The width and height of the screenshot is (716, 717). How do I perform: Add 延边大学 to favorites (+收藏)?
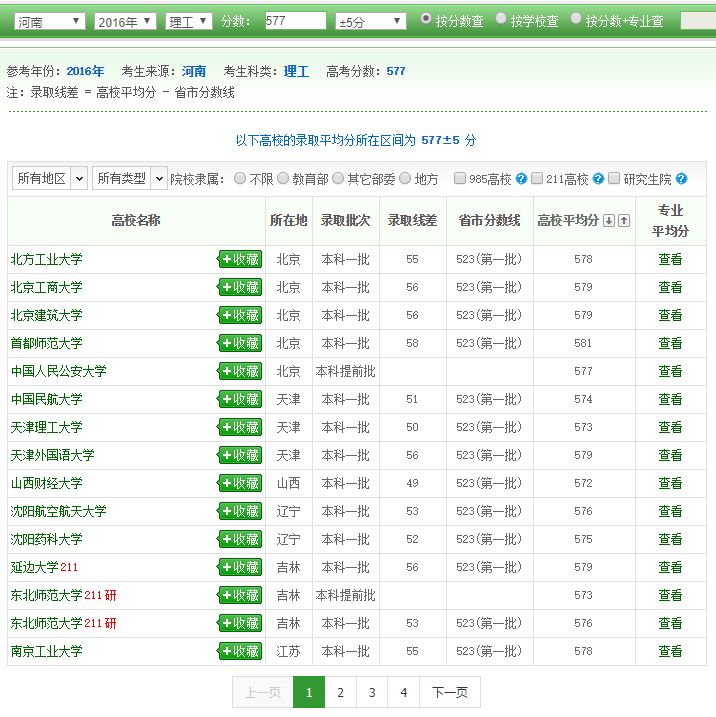240,567
